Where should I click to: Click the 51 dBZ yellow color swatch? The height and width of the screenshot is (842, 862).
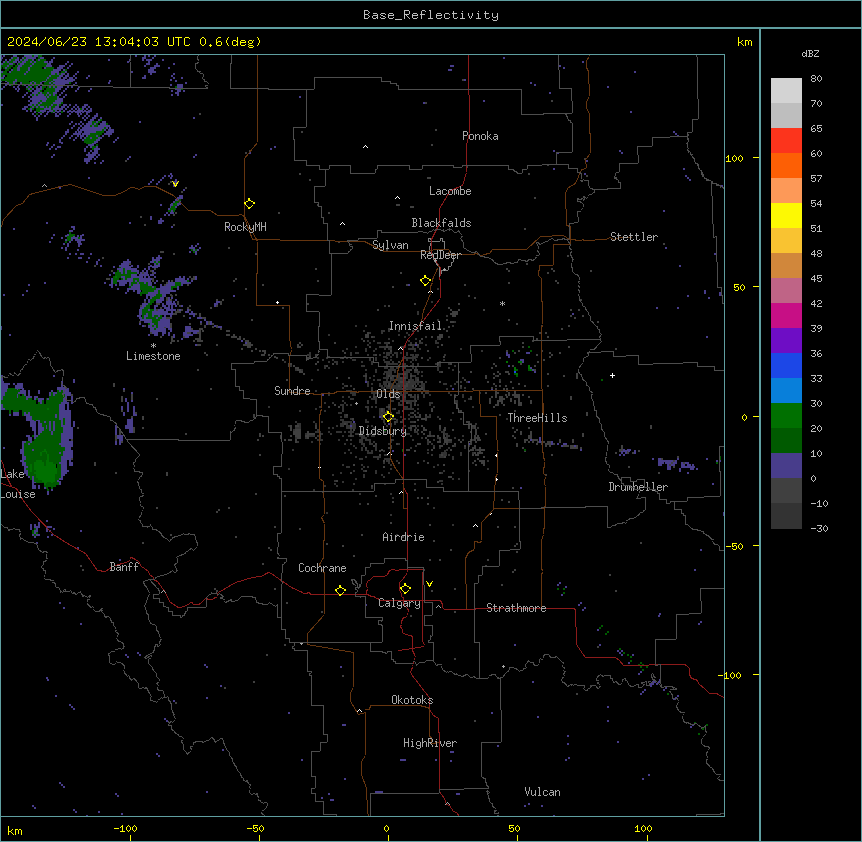786,215
